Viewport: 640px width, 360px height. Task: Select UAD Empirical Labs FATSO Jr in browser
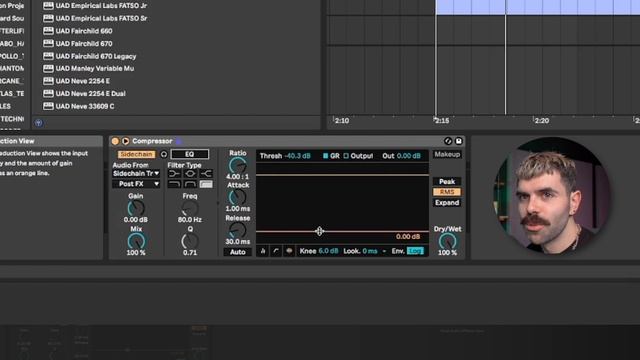[101, 6]
